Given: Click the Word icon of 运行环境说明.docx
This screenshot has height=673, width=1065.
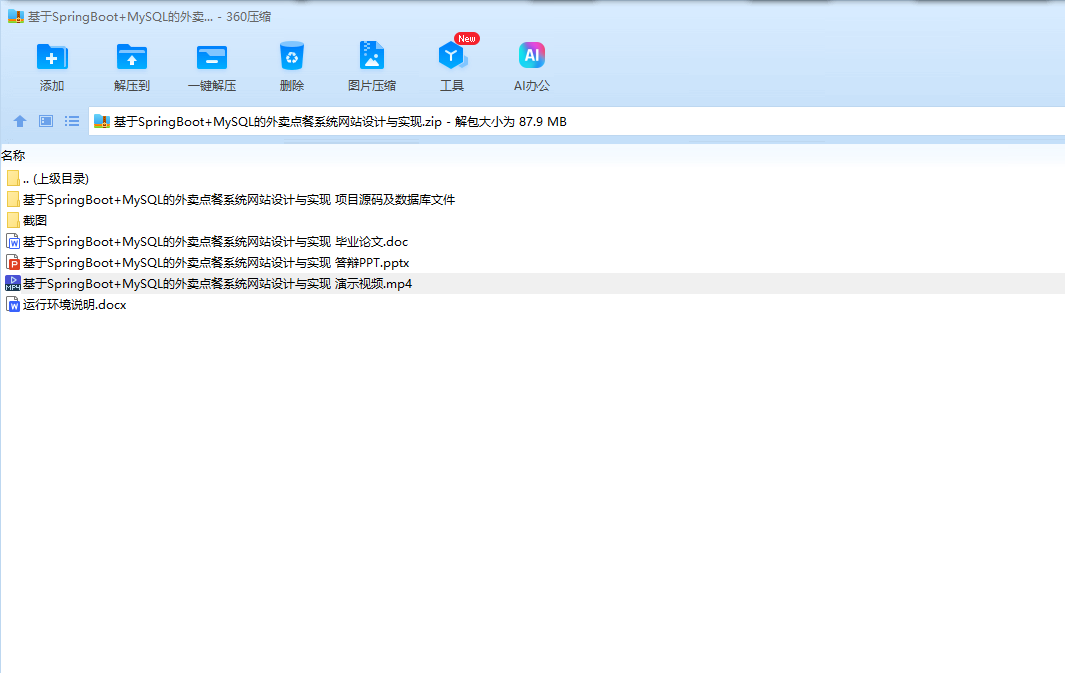Looking at the screenshot, I should [x=13, y=305].
